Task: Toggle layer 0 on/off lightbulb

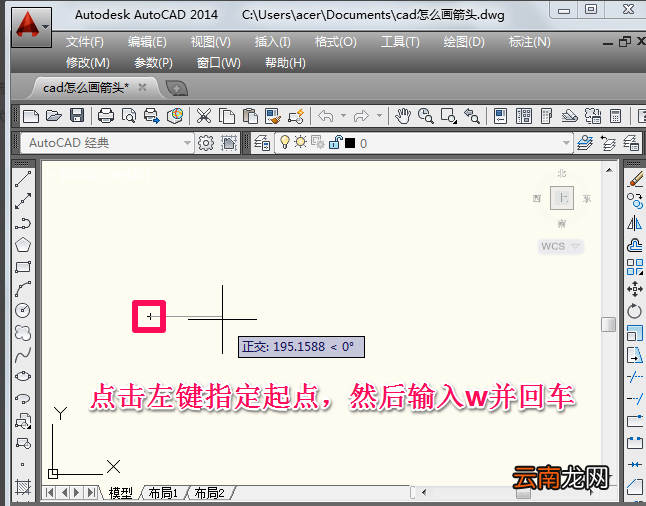Action: pos(284,142)
